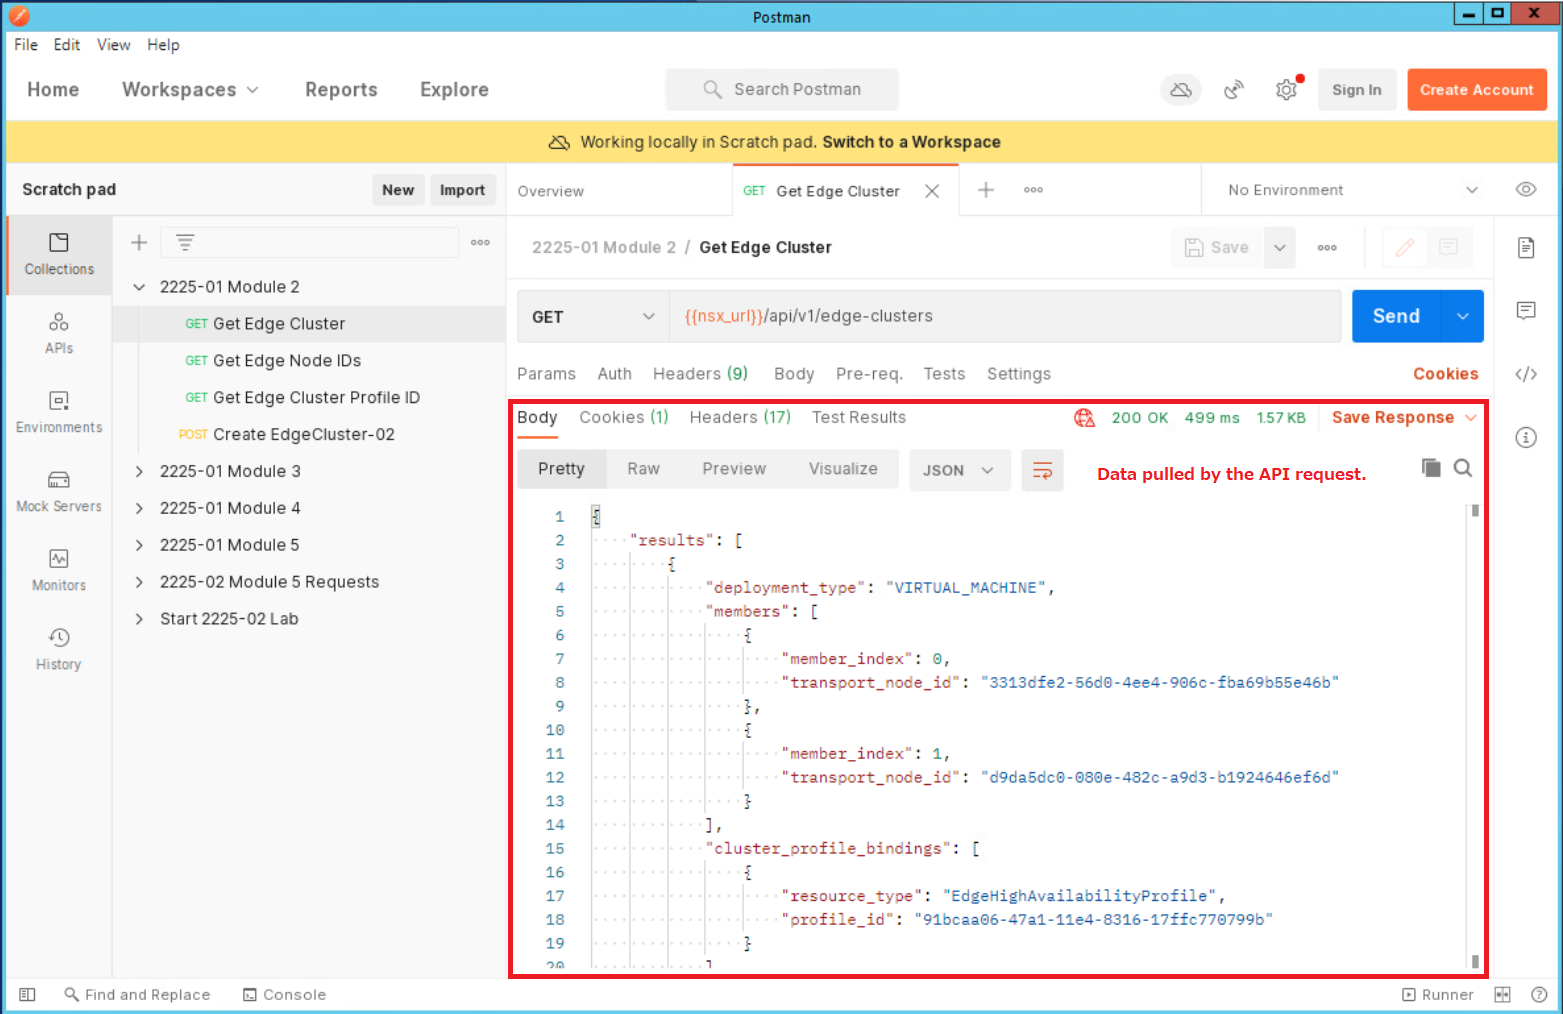Image resolution: width=1563 pixels, height=1014 pixels.
Task: Open the JSON format dropdown
Action: [x=958, y=470]
